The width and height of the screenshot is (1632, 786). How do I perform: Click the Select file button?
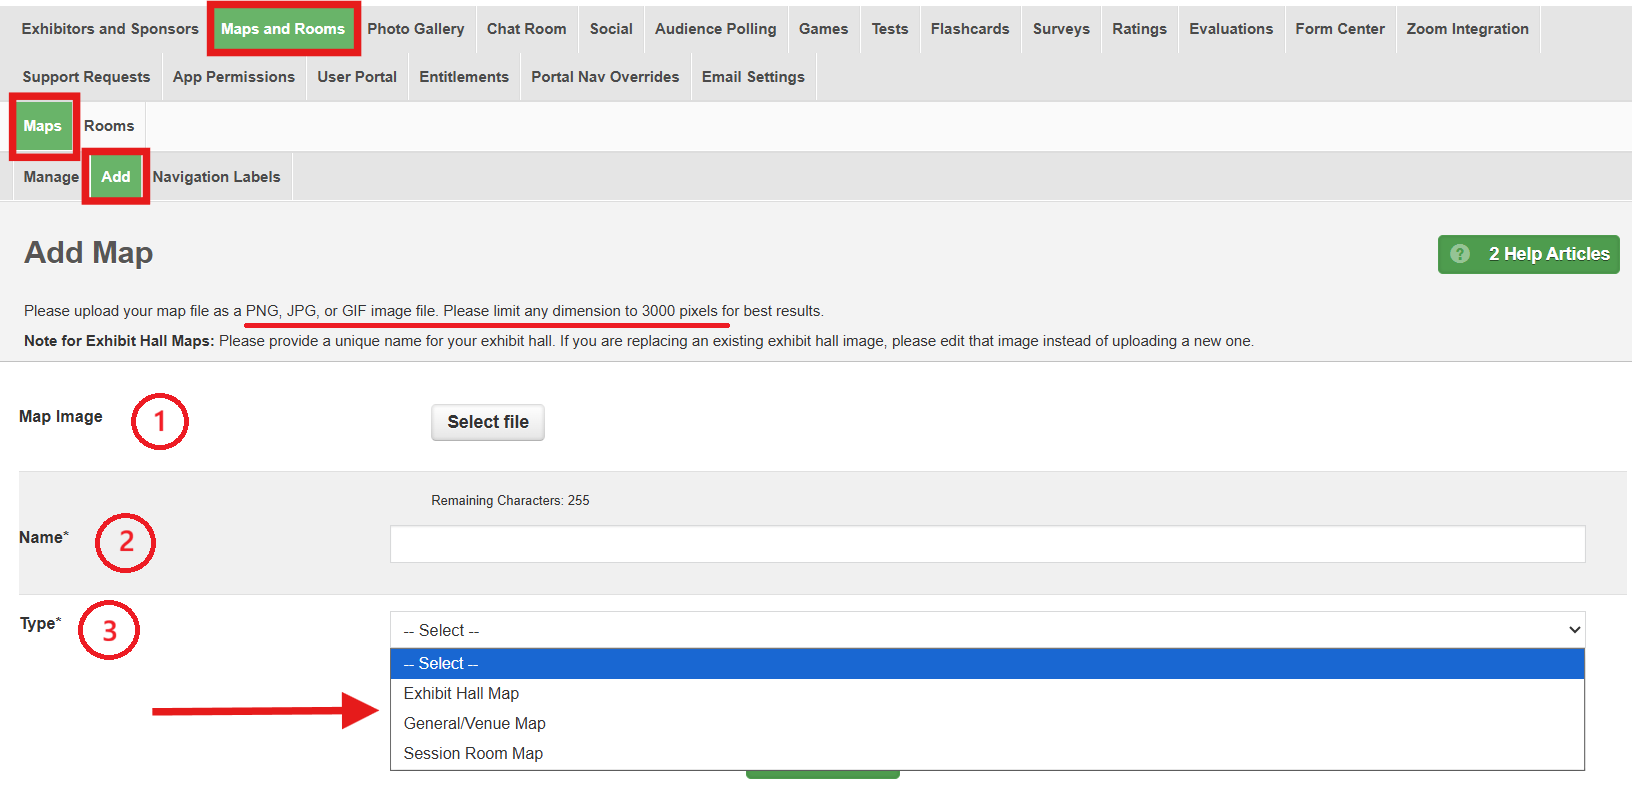(x=488, y=422)
